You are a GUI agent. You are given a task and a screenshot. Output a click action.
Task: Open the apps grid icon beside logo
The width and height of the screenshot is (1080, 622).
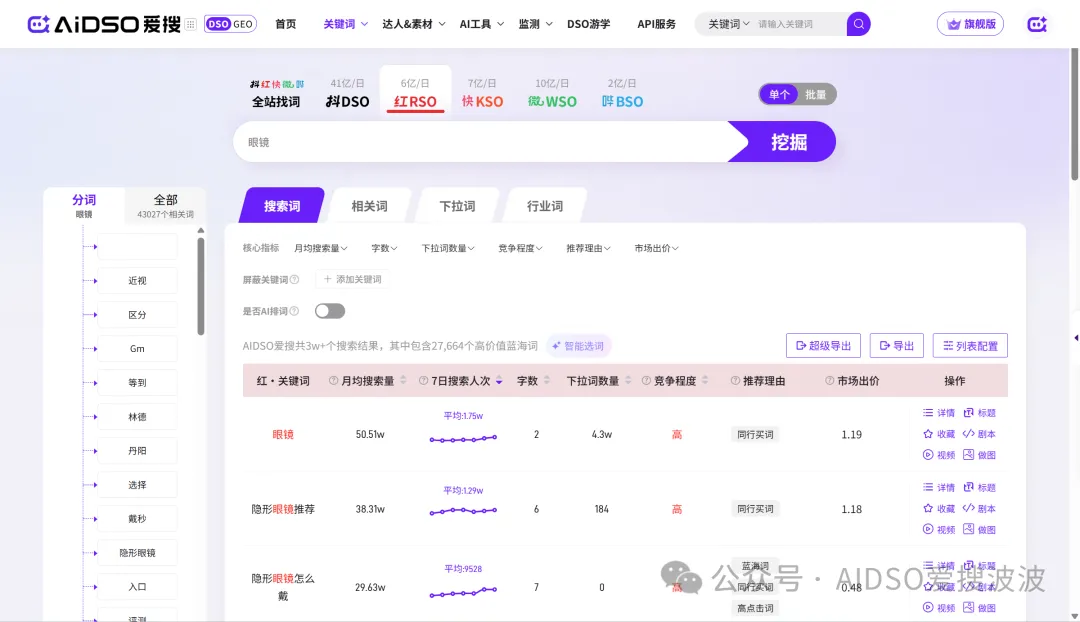pyautogui.click(x=191, y=24)
